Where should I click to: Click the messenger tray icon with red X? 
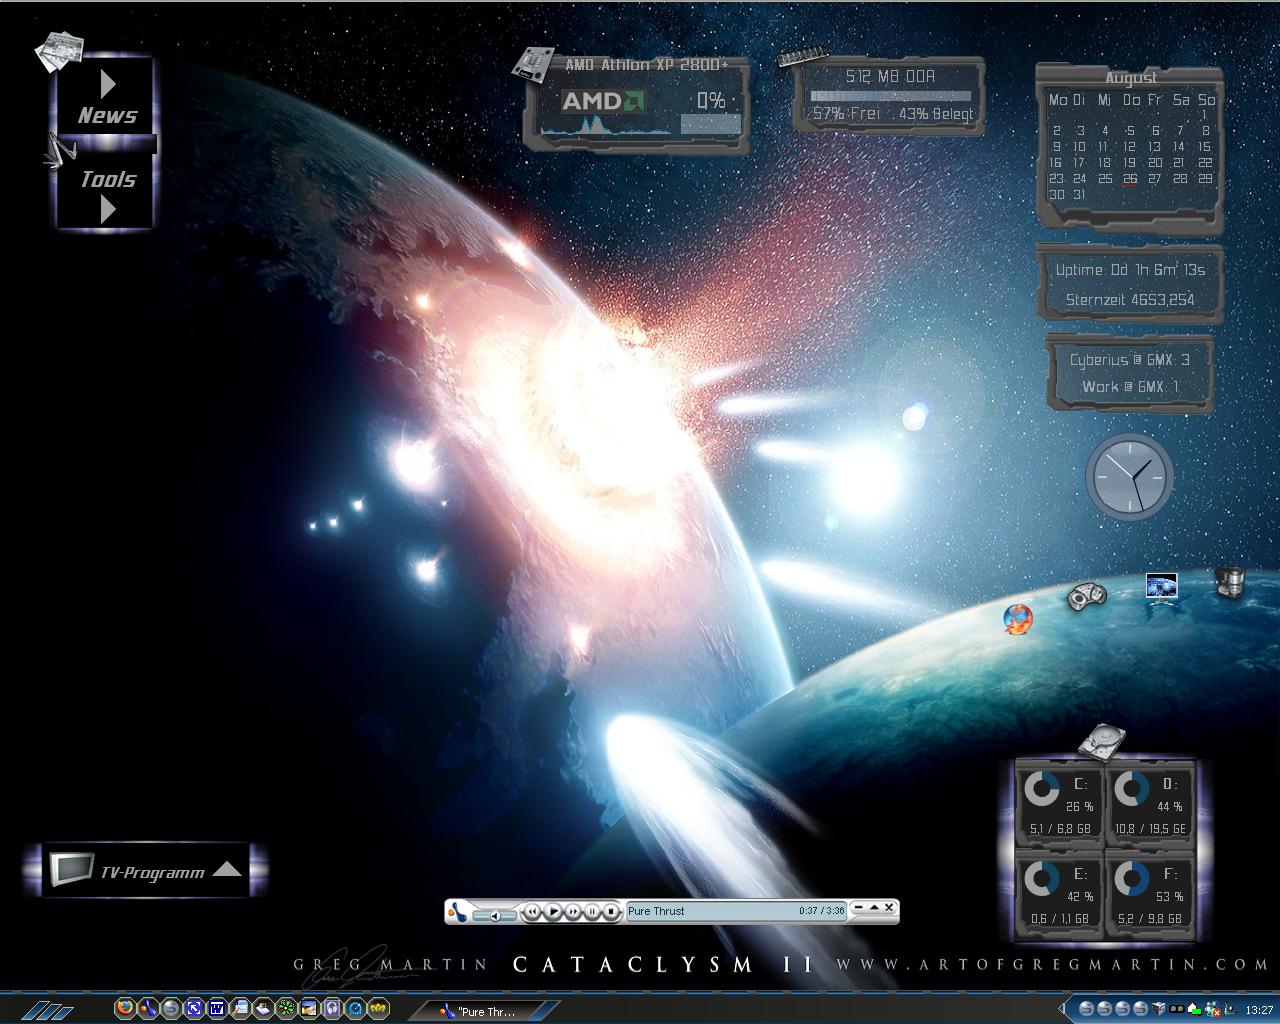tap(1213, 1009)
